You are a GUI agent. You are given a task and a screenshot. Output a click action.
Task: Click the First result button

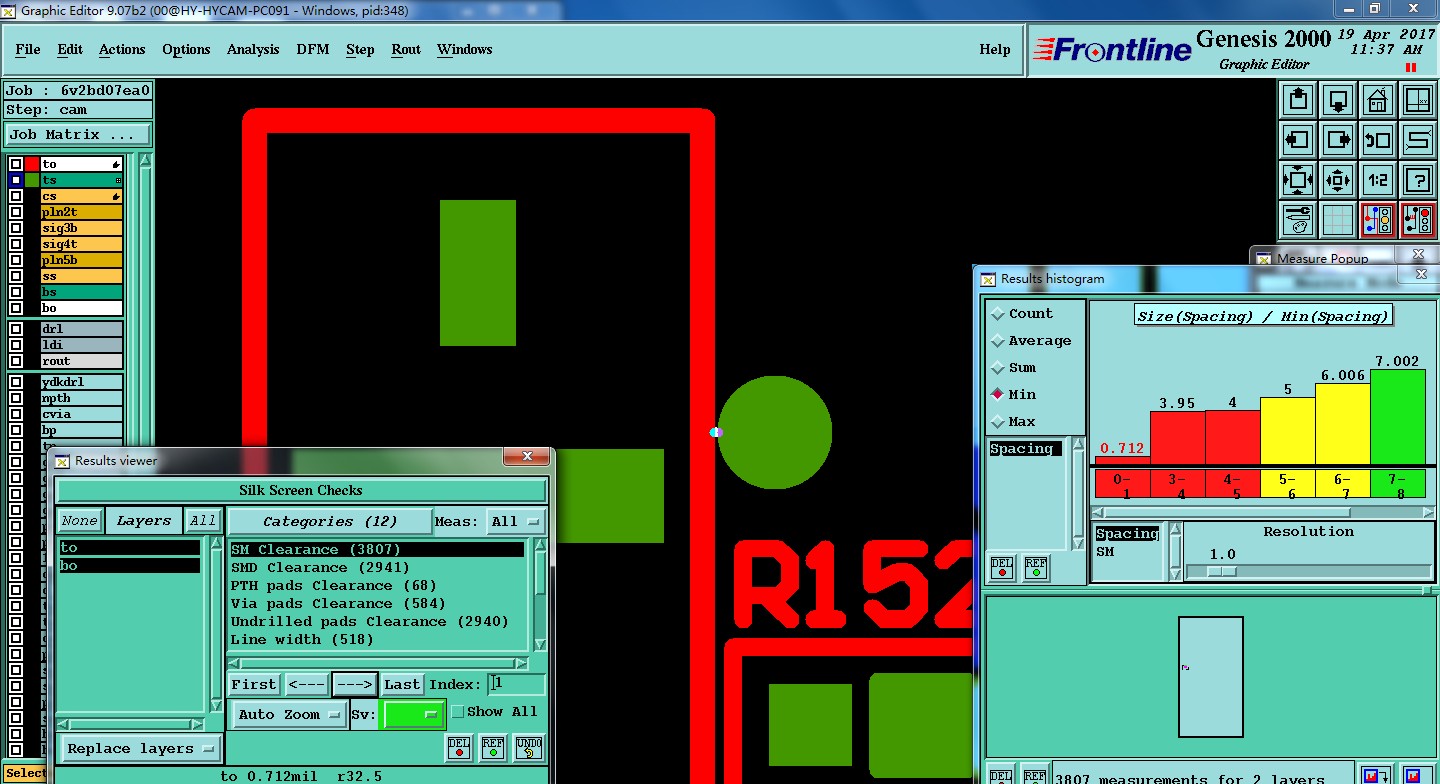[x=254, y=685]
